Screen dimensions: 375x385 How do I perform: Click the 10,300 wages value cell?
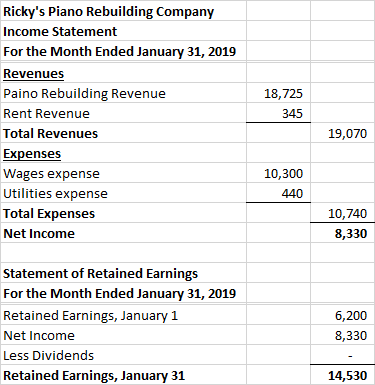point(278,173)
